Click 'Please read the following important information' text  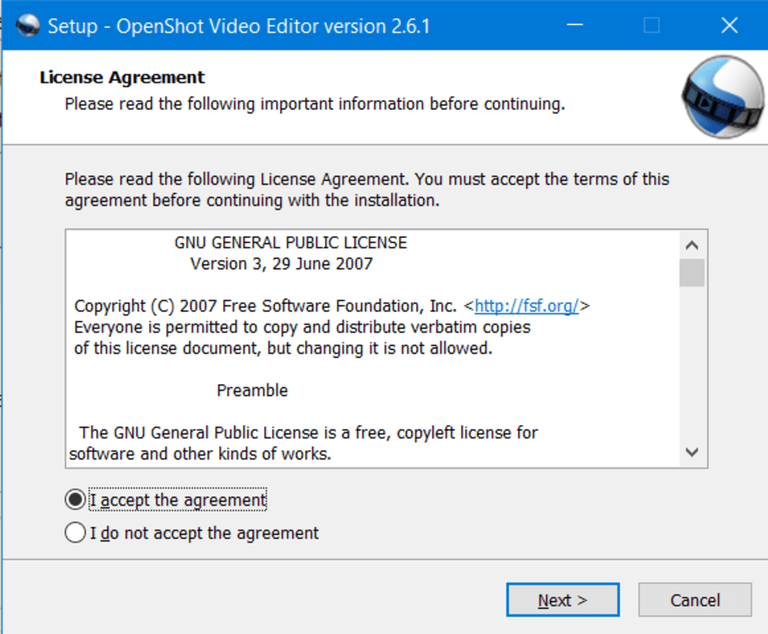click(315, 104)
